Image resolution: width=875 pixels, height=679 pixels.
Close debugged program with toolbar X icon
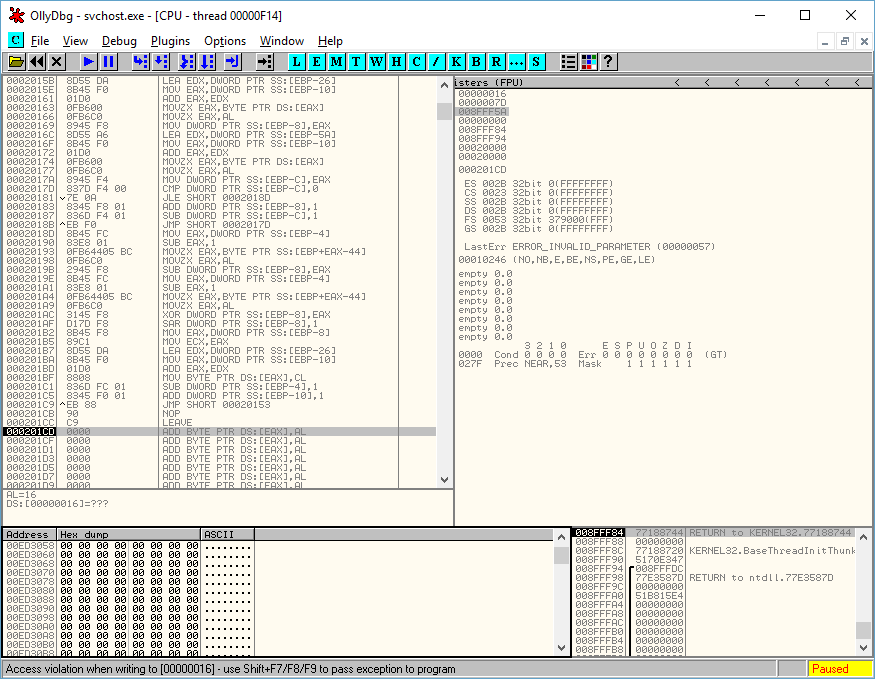point(56,61)
